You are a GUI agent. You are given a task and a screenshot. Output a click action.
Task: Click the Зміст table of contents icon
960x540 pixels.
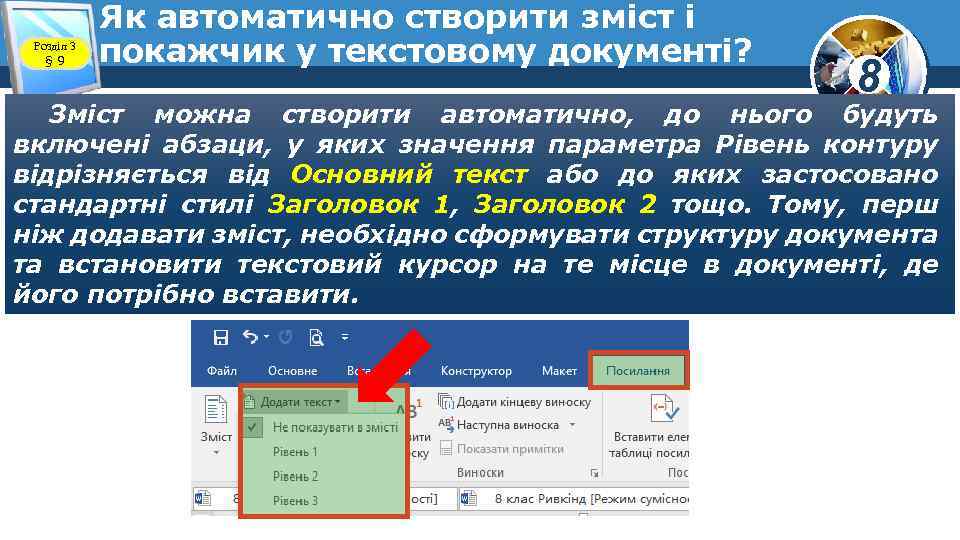tap(216, 410)
